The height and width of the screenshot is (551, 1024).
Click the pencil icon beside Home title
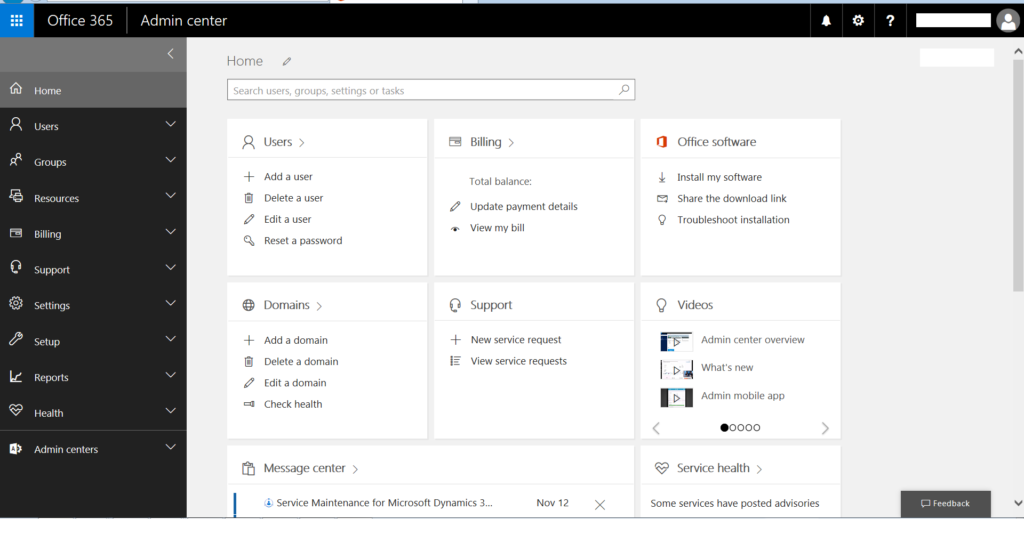[287, 61]
